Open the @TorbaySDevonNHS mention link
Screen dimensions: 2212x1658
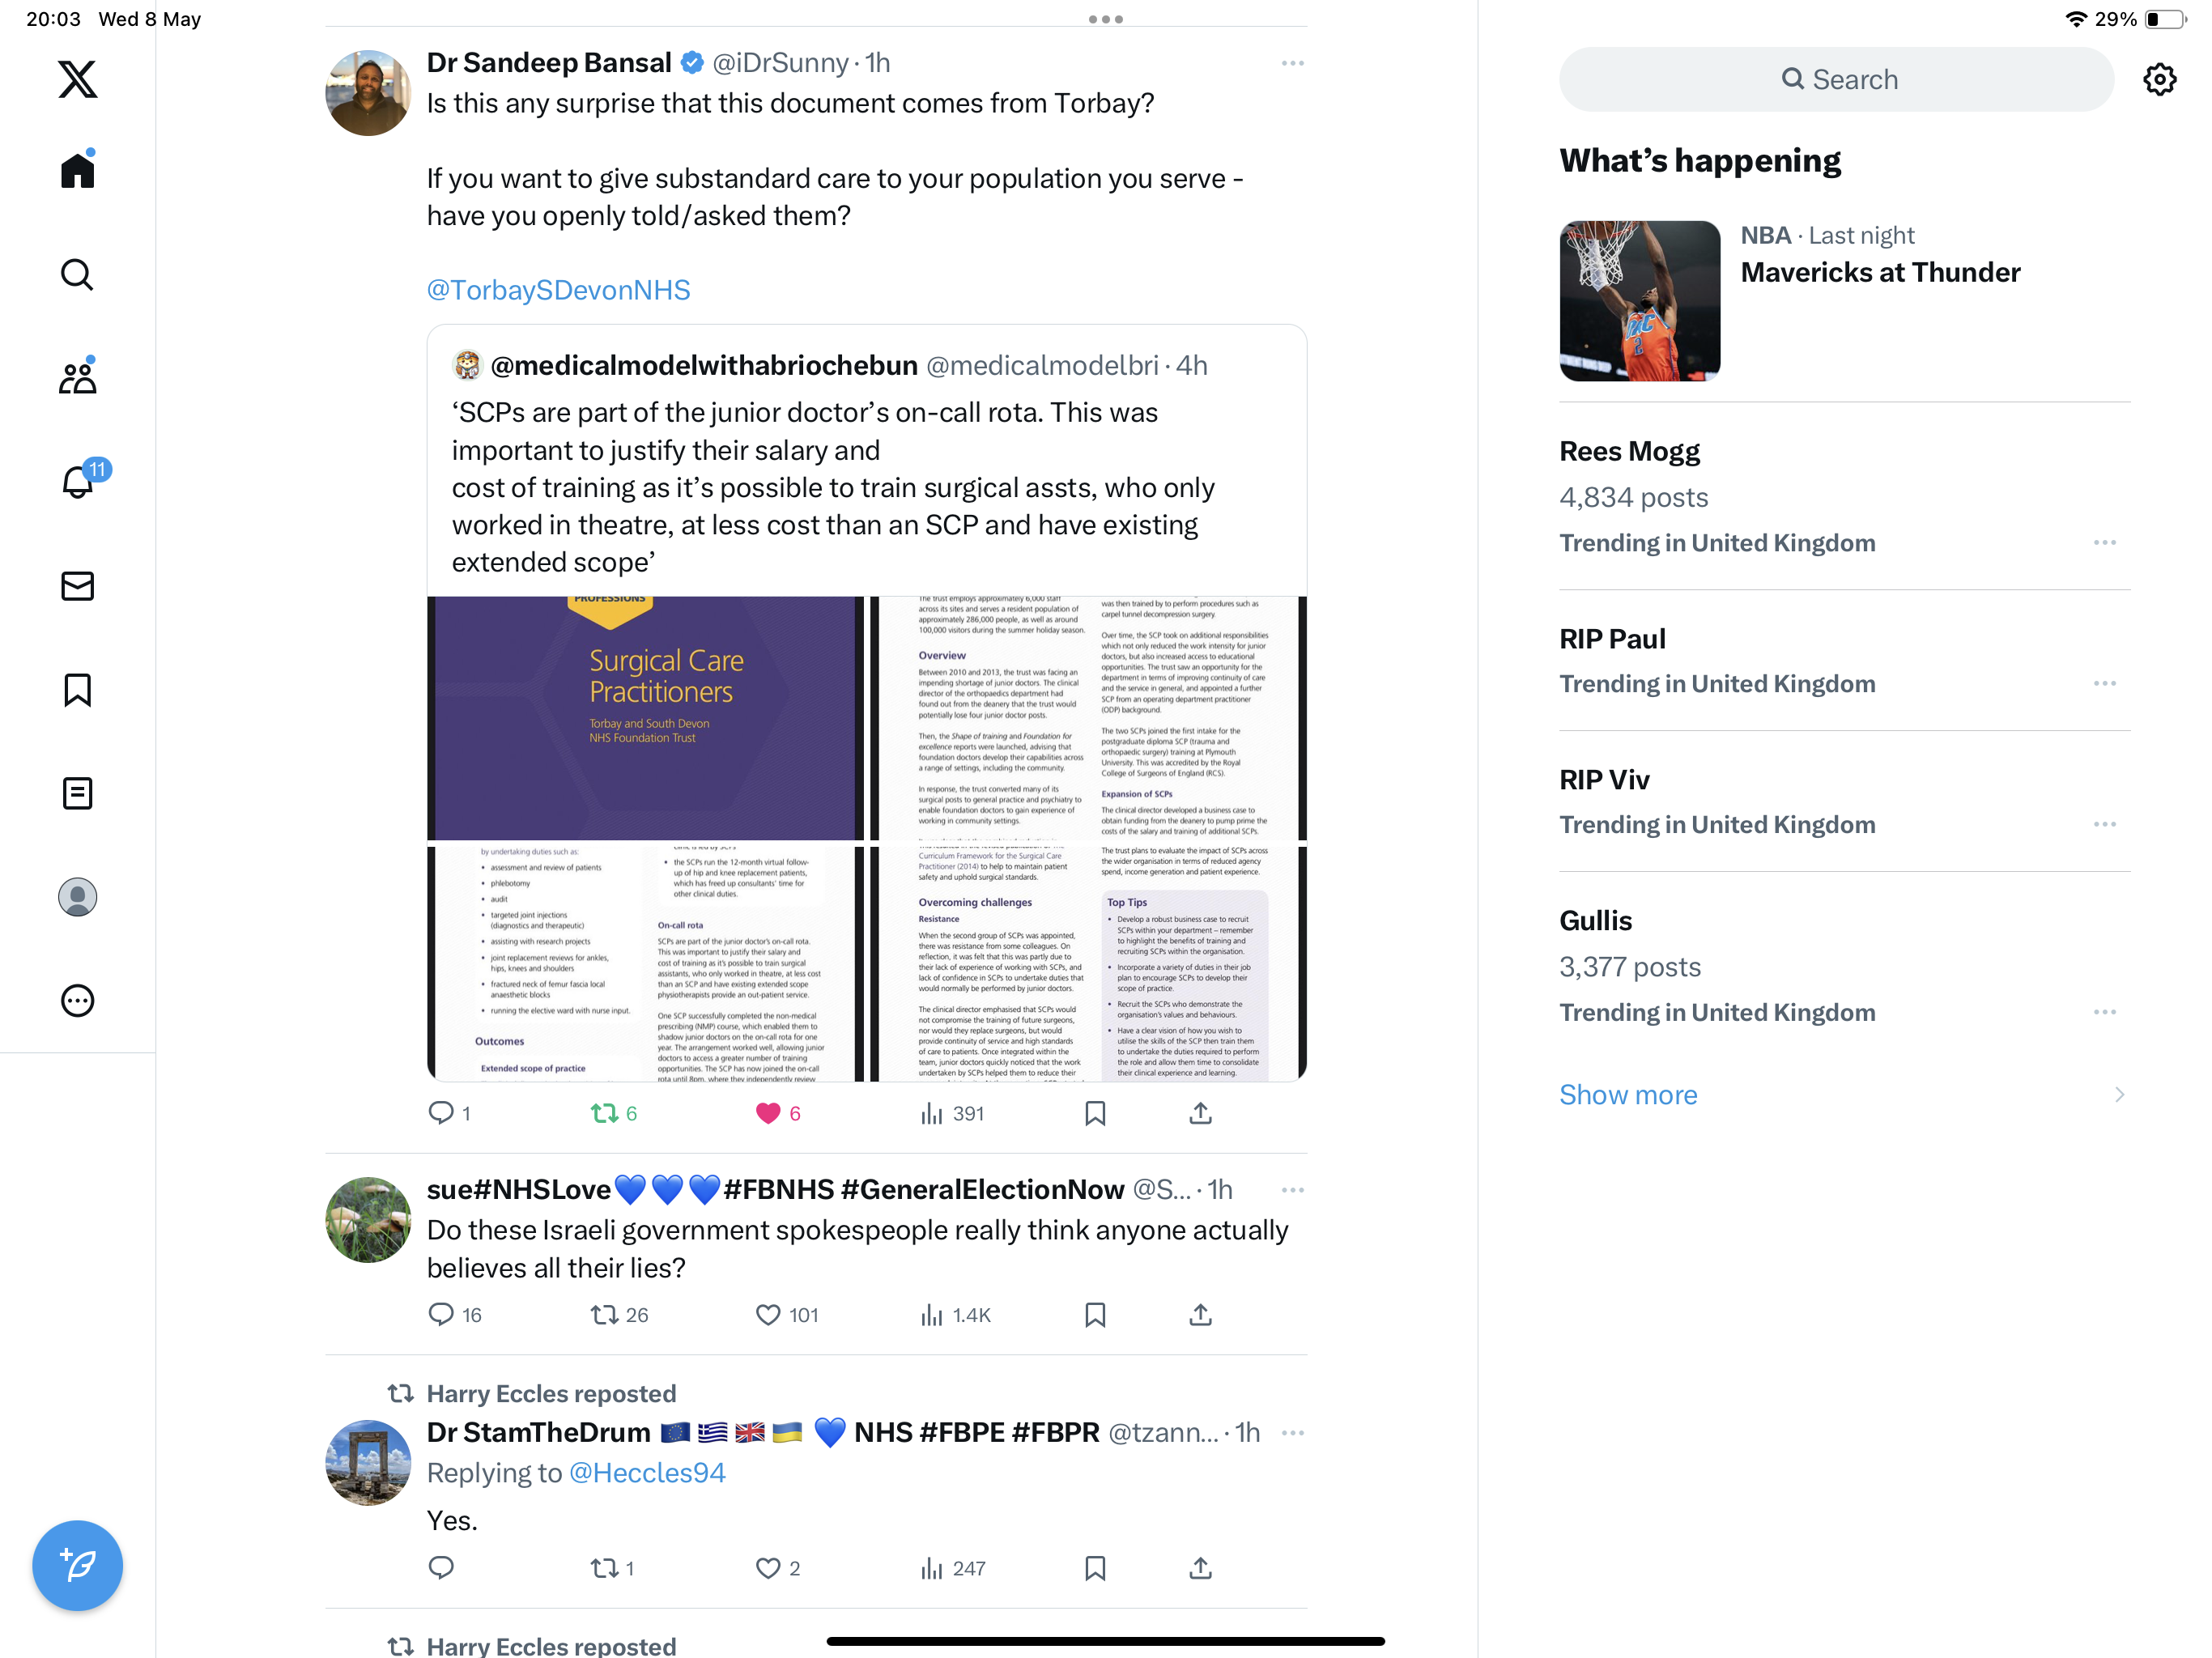(558, 290)
